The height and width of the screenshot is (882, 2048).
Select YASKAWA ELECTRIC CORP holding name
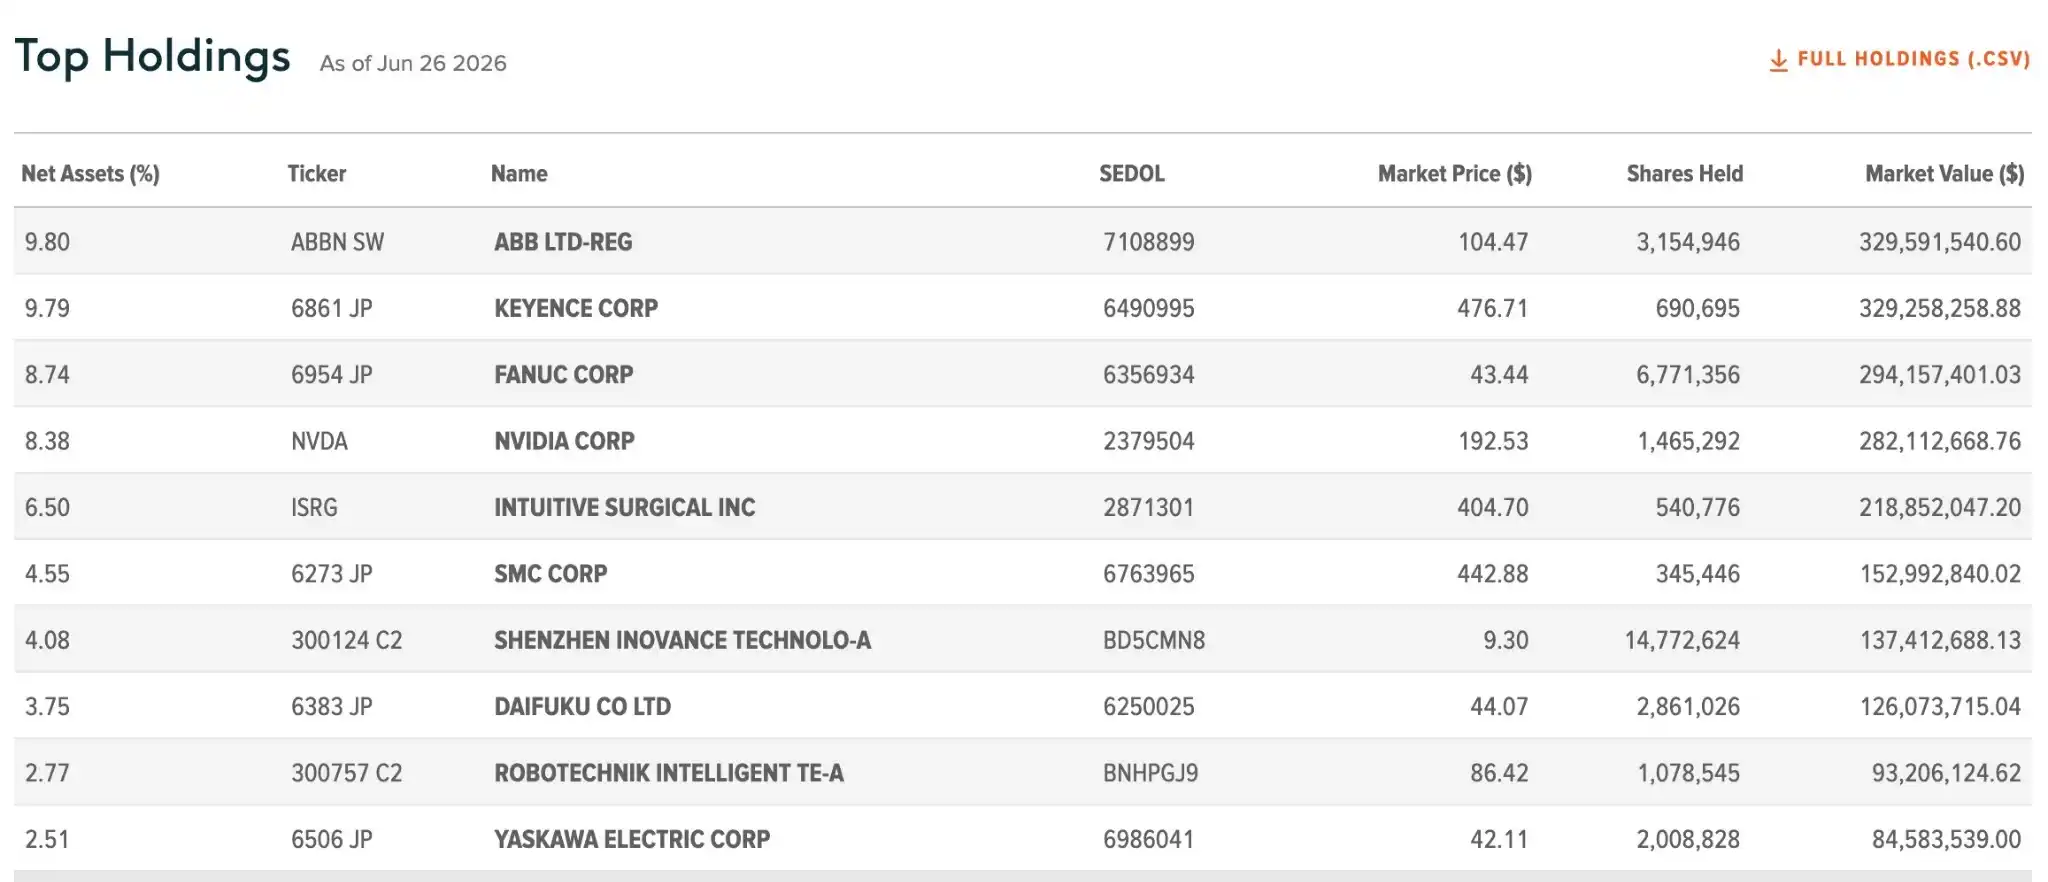[632, 840]
